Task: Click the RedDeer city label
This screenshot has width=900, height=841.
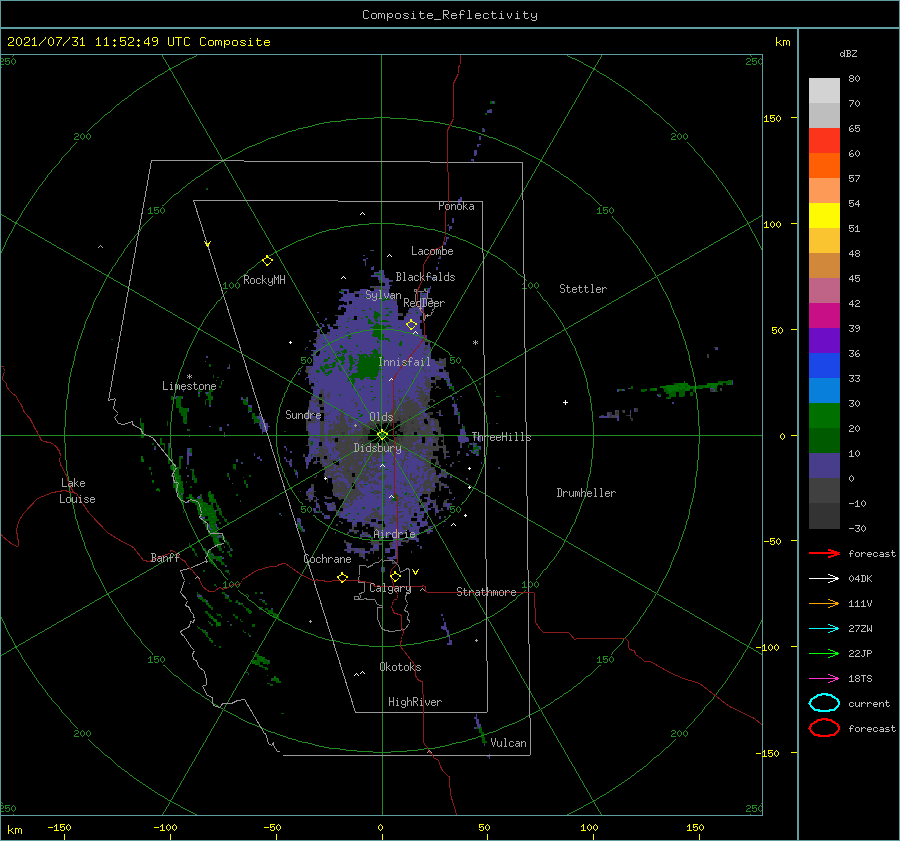Action: 424,303
